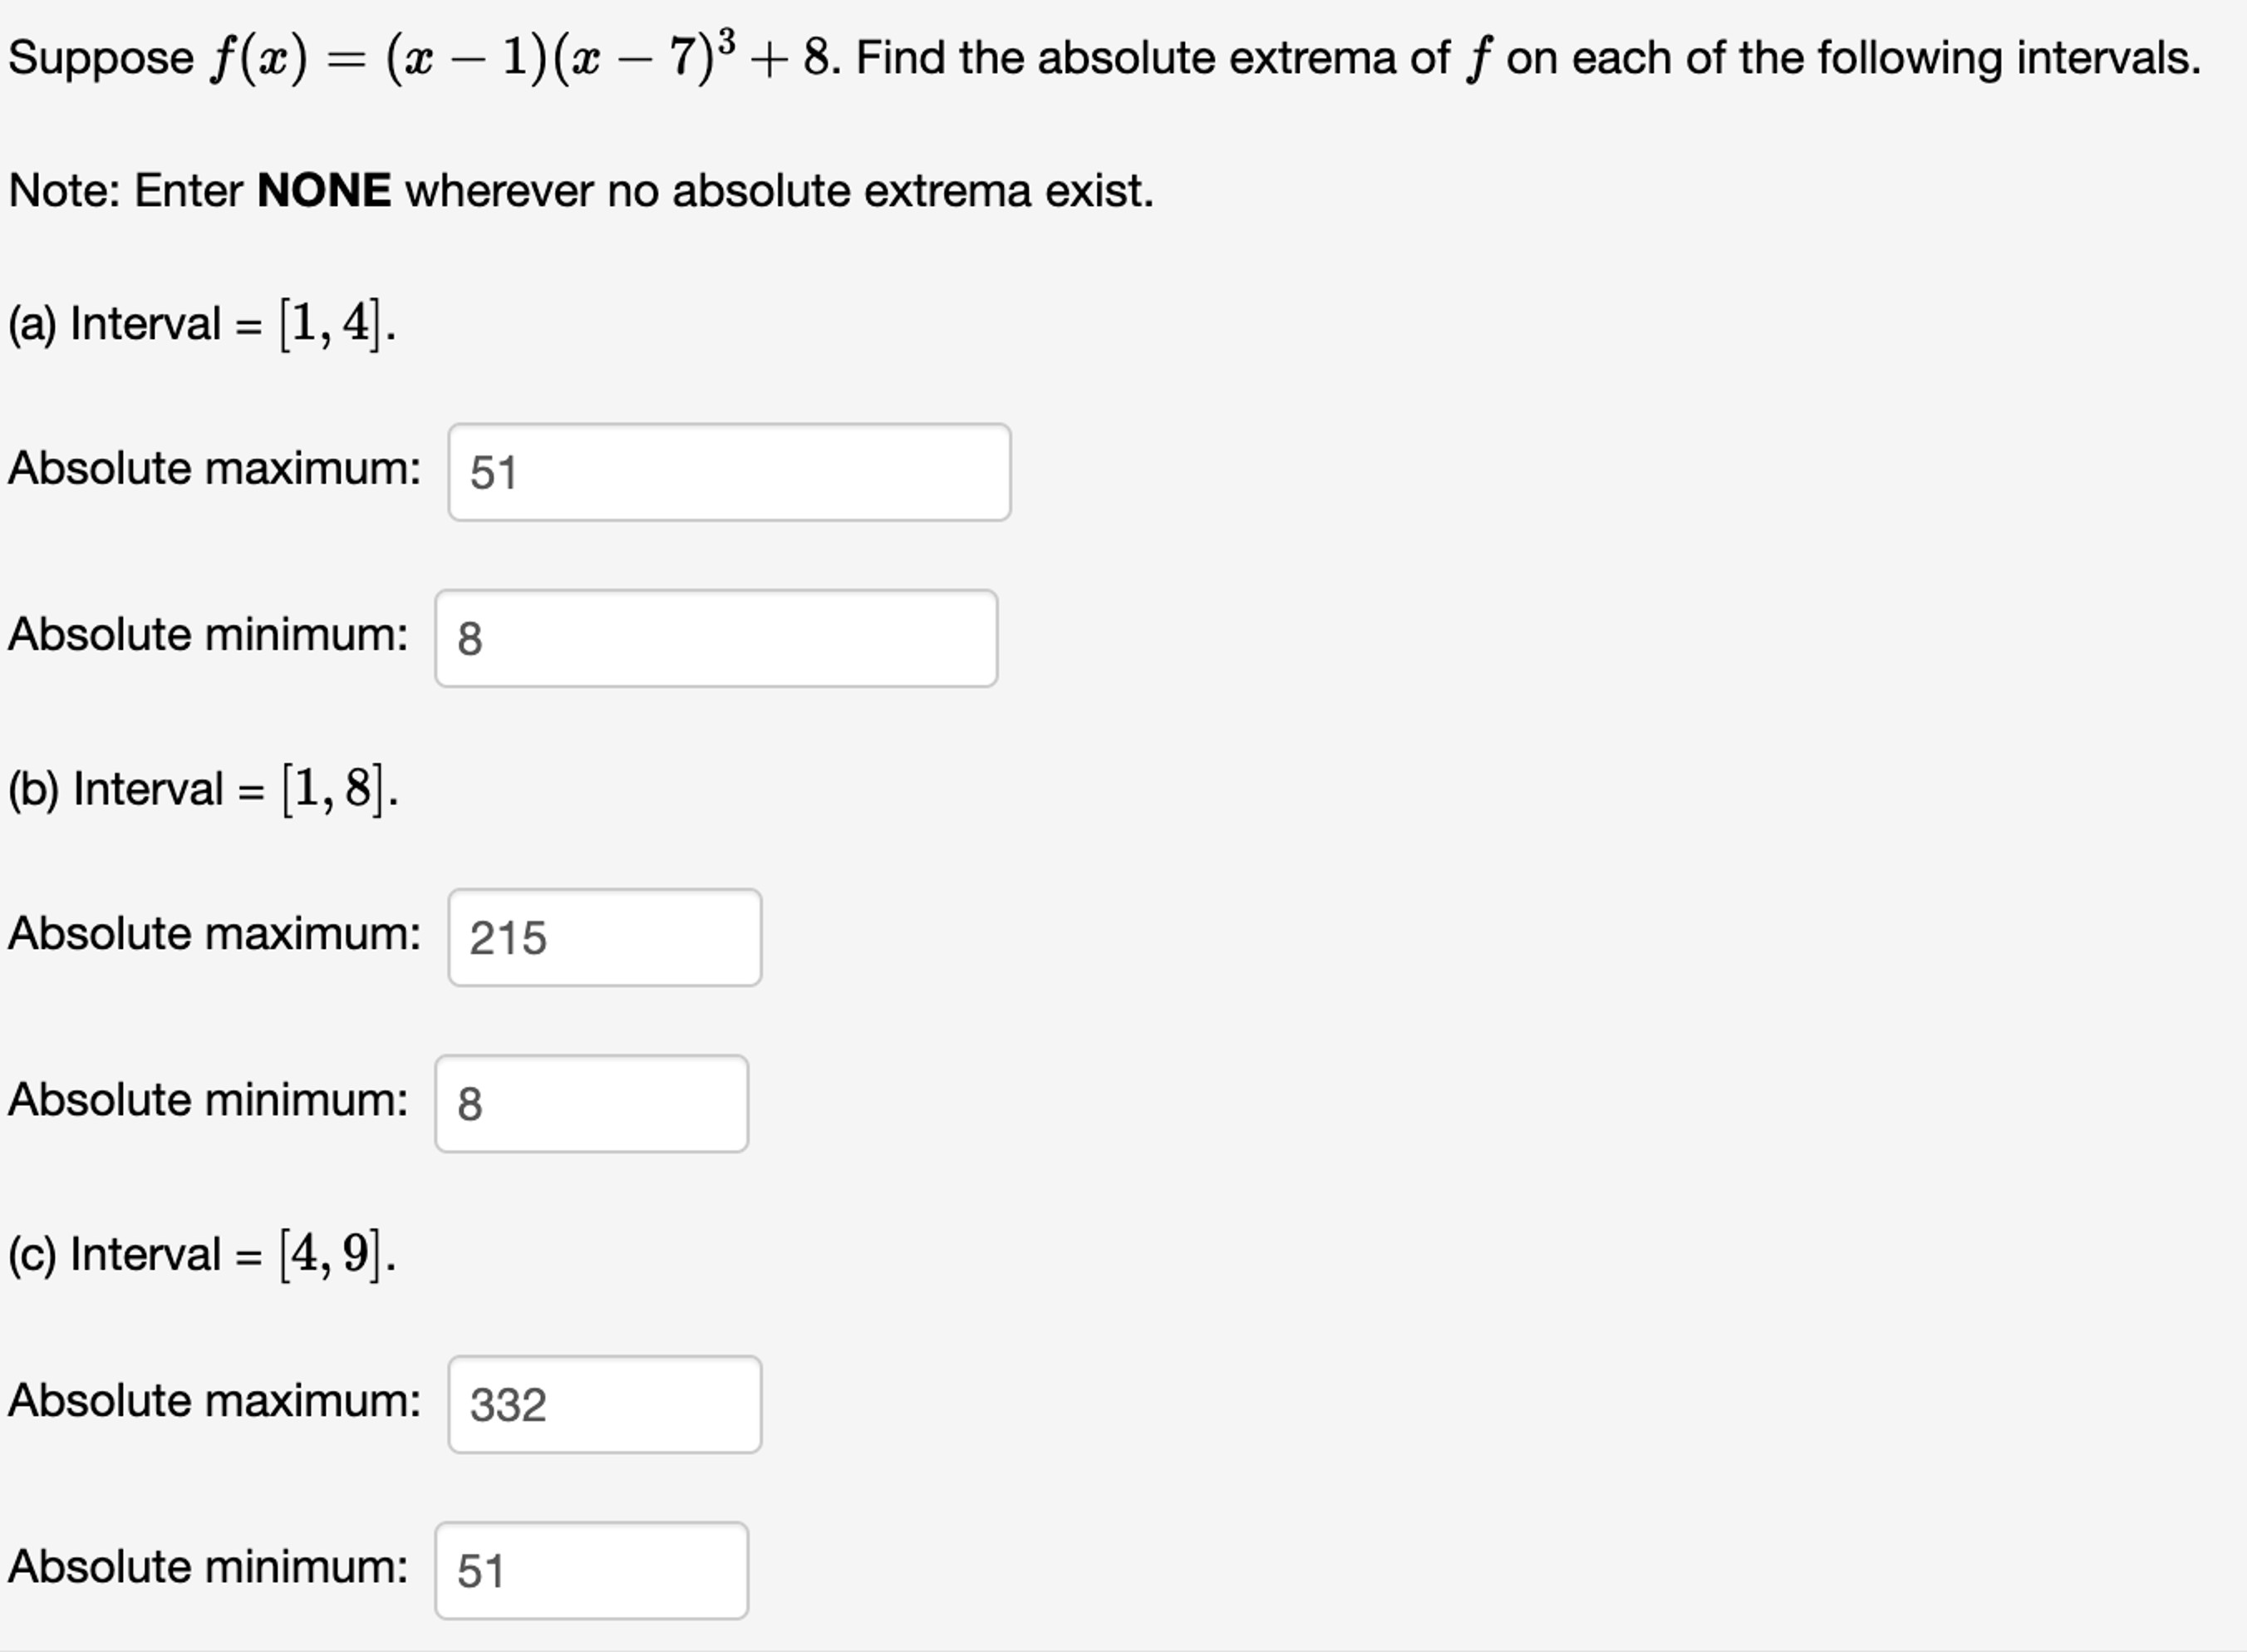Screen dimensions: 2247x1652
Task: Focus the part (b) absolute minimum field showing 8
Action: 591,1103
